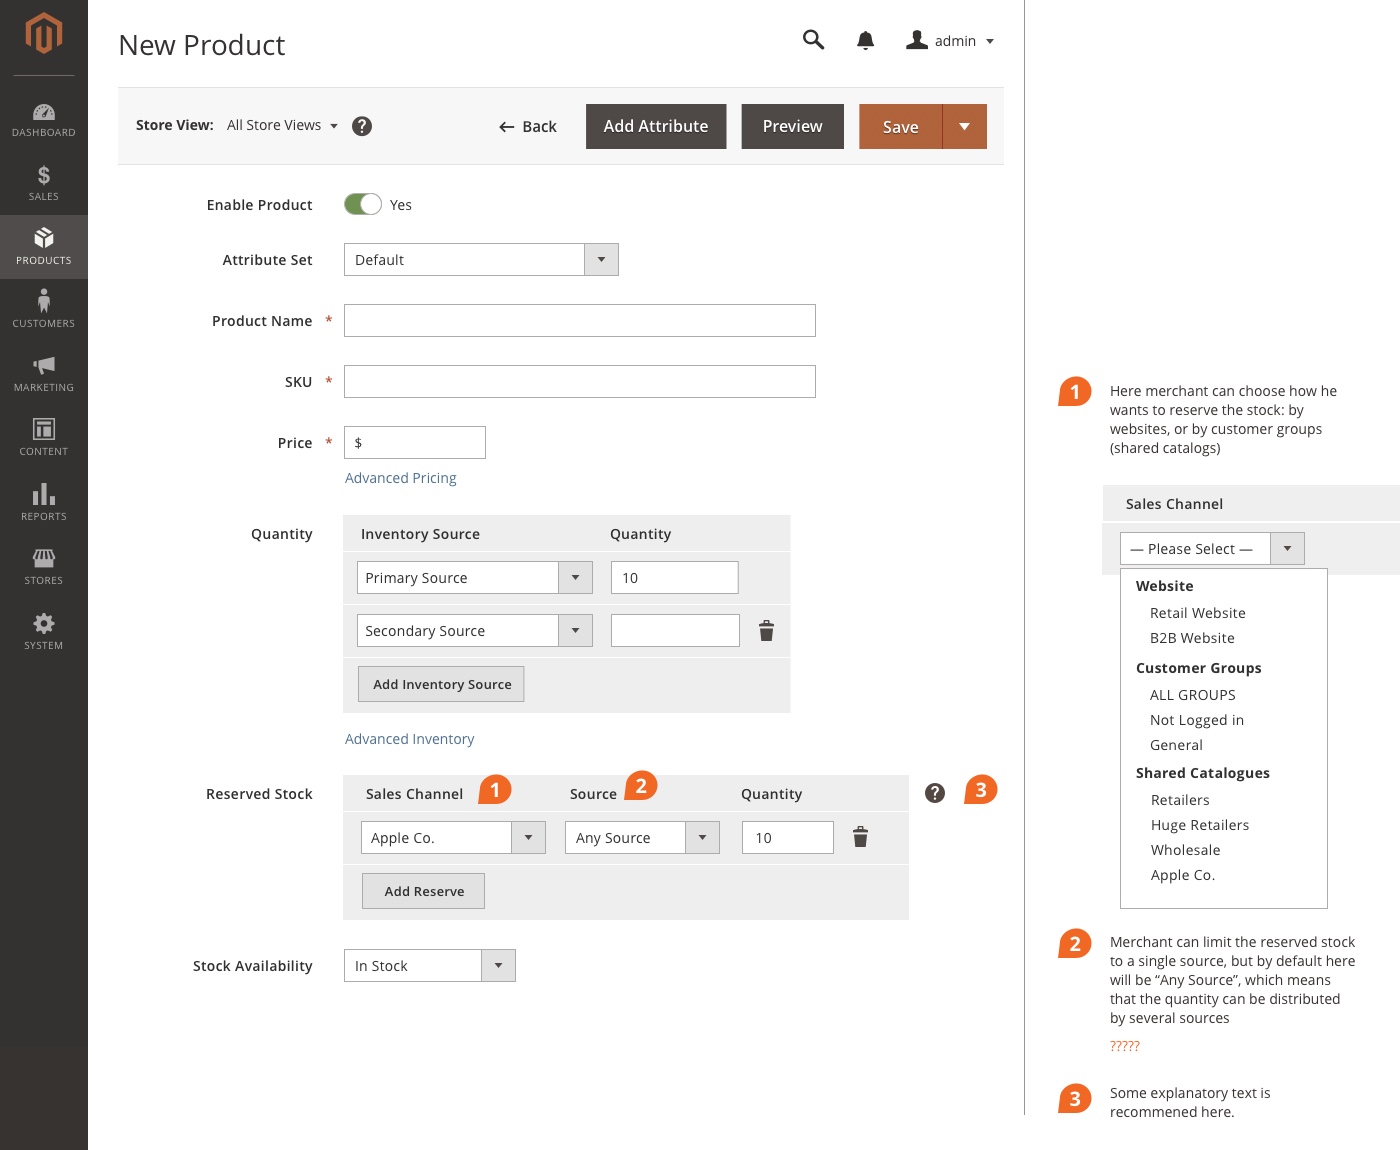1400x1150 pixels.
Task: Open the search magnifier icon
Action: tap(813, 40)
